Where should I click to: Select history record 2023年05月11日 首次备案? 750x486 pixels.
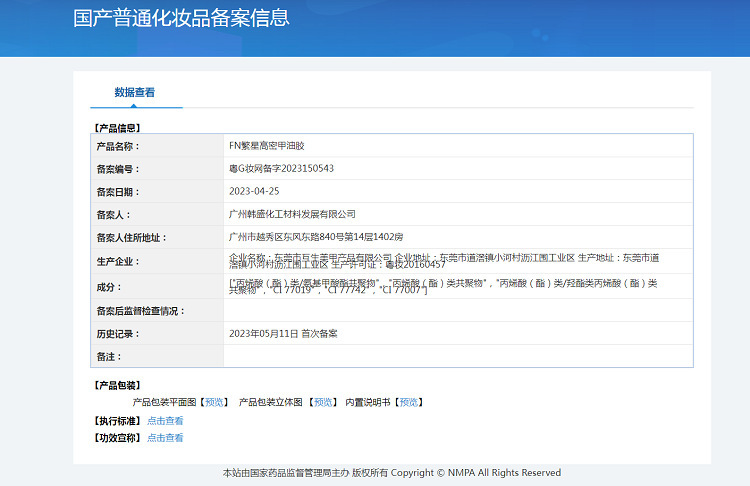pos(283,333)
